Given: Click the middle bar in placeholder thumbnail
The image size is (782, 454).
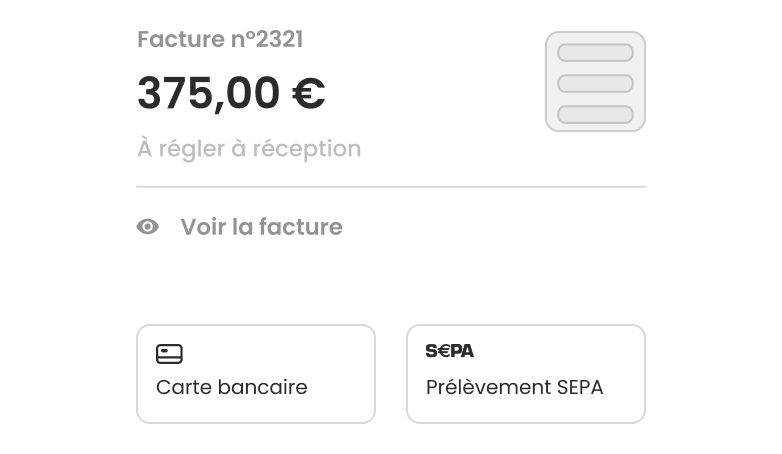Looking at the screenshot, I should coord(595,83).
